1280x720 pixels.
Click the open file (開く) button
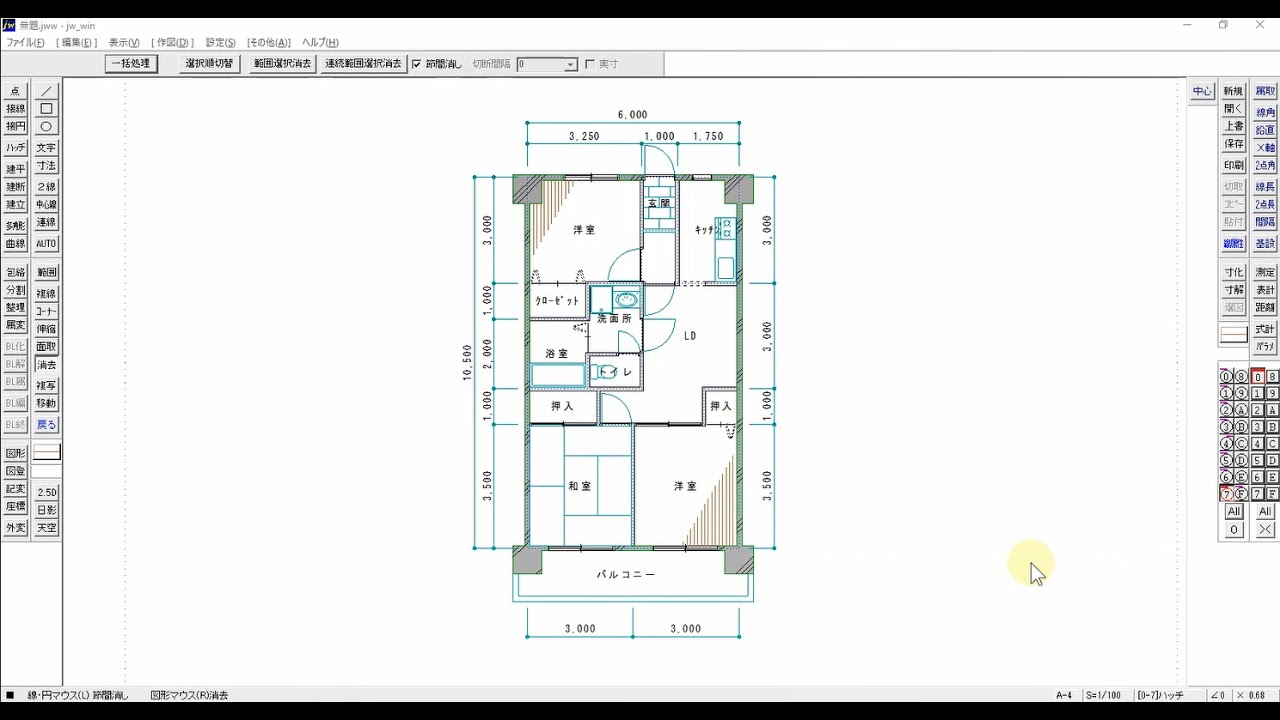pyautogui.click(x=1234, y=109)
